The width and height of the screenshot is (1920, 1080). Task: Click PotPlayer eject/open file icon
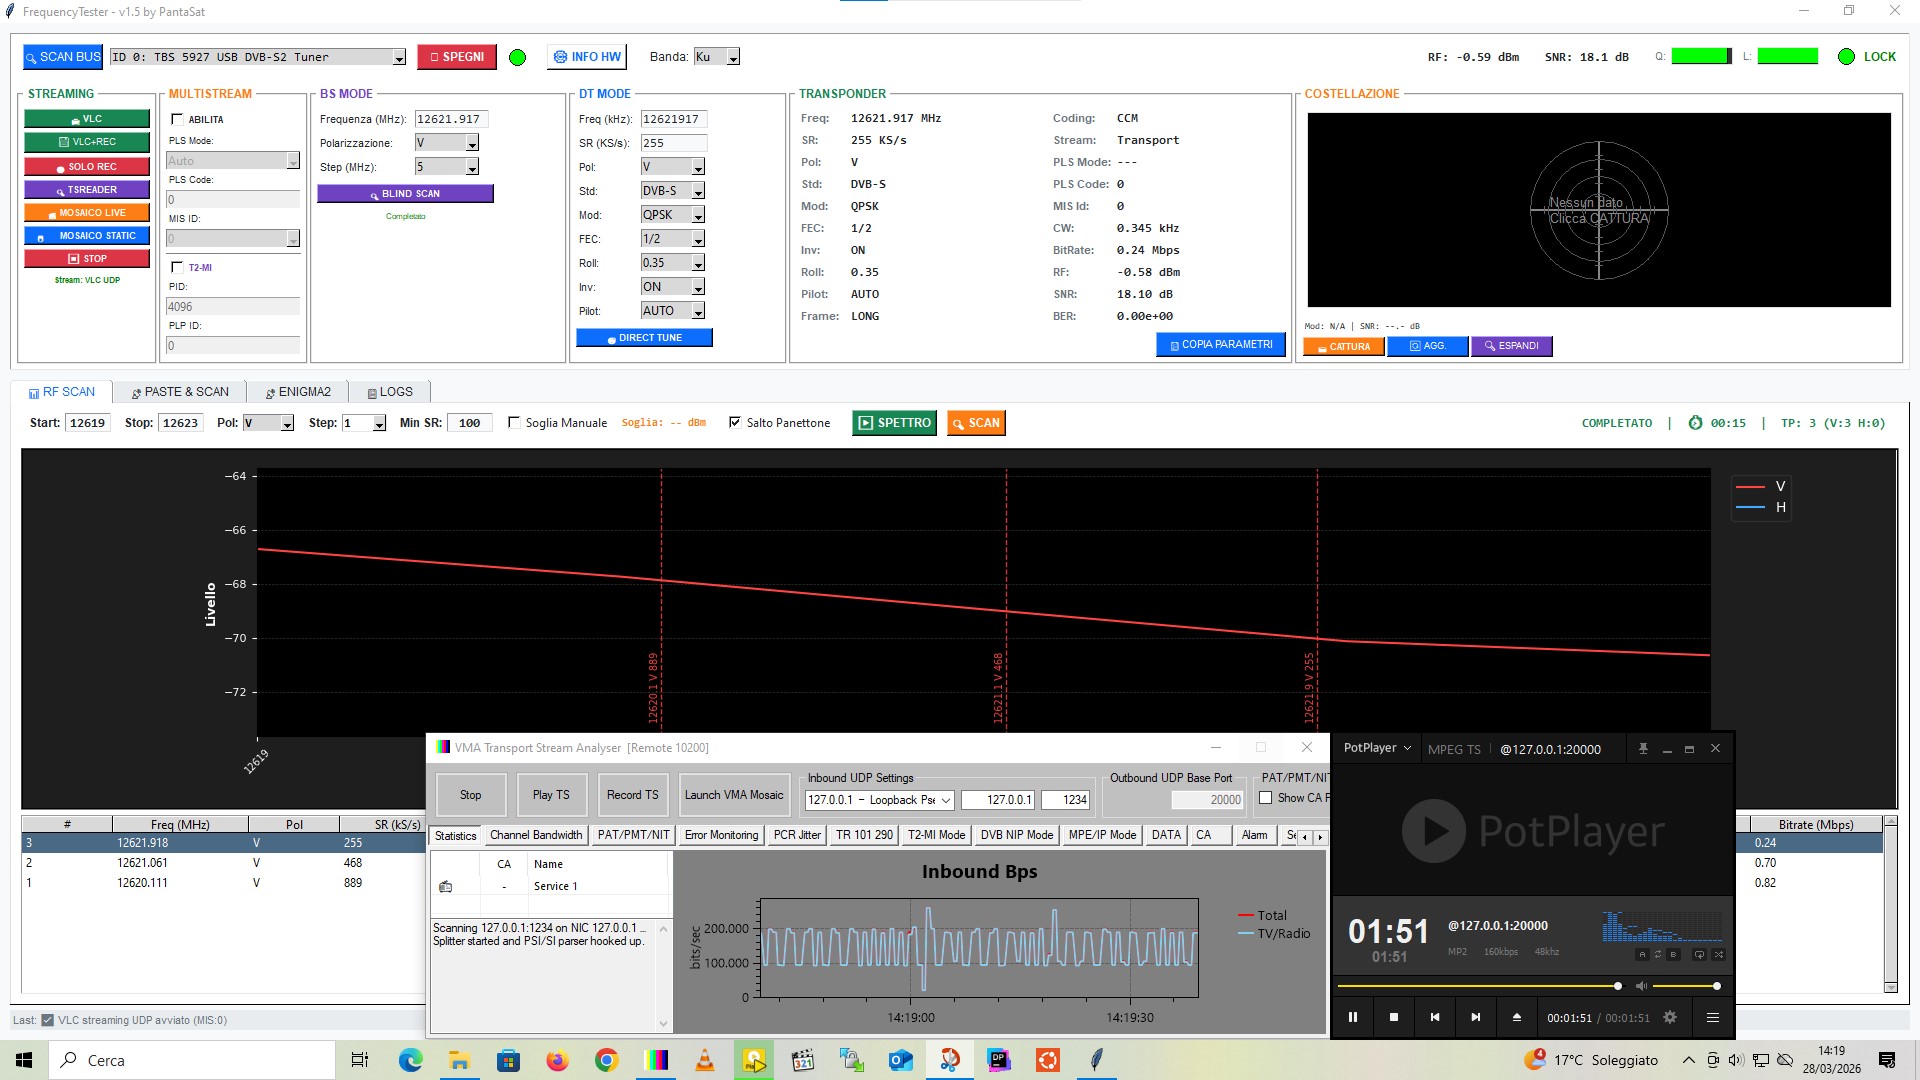[1516, 1017]
